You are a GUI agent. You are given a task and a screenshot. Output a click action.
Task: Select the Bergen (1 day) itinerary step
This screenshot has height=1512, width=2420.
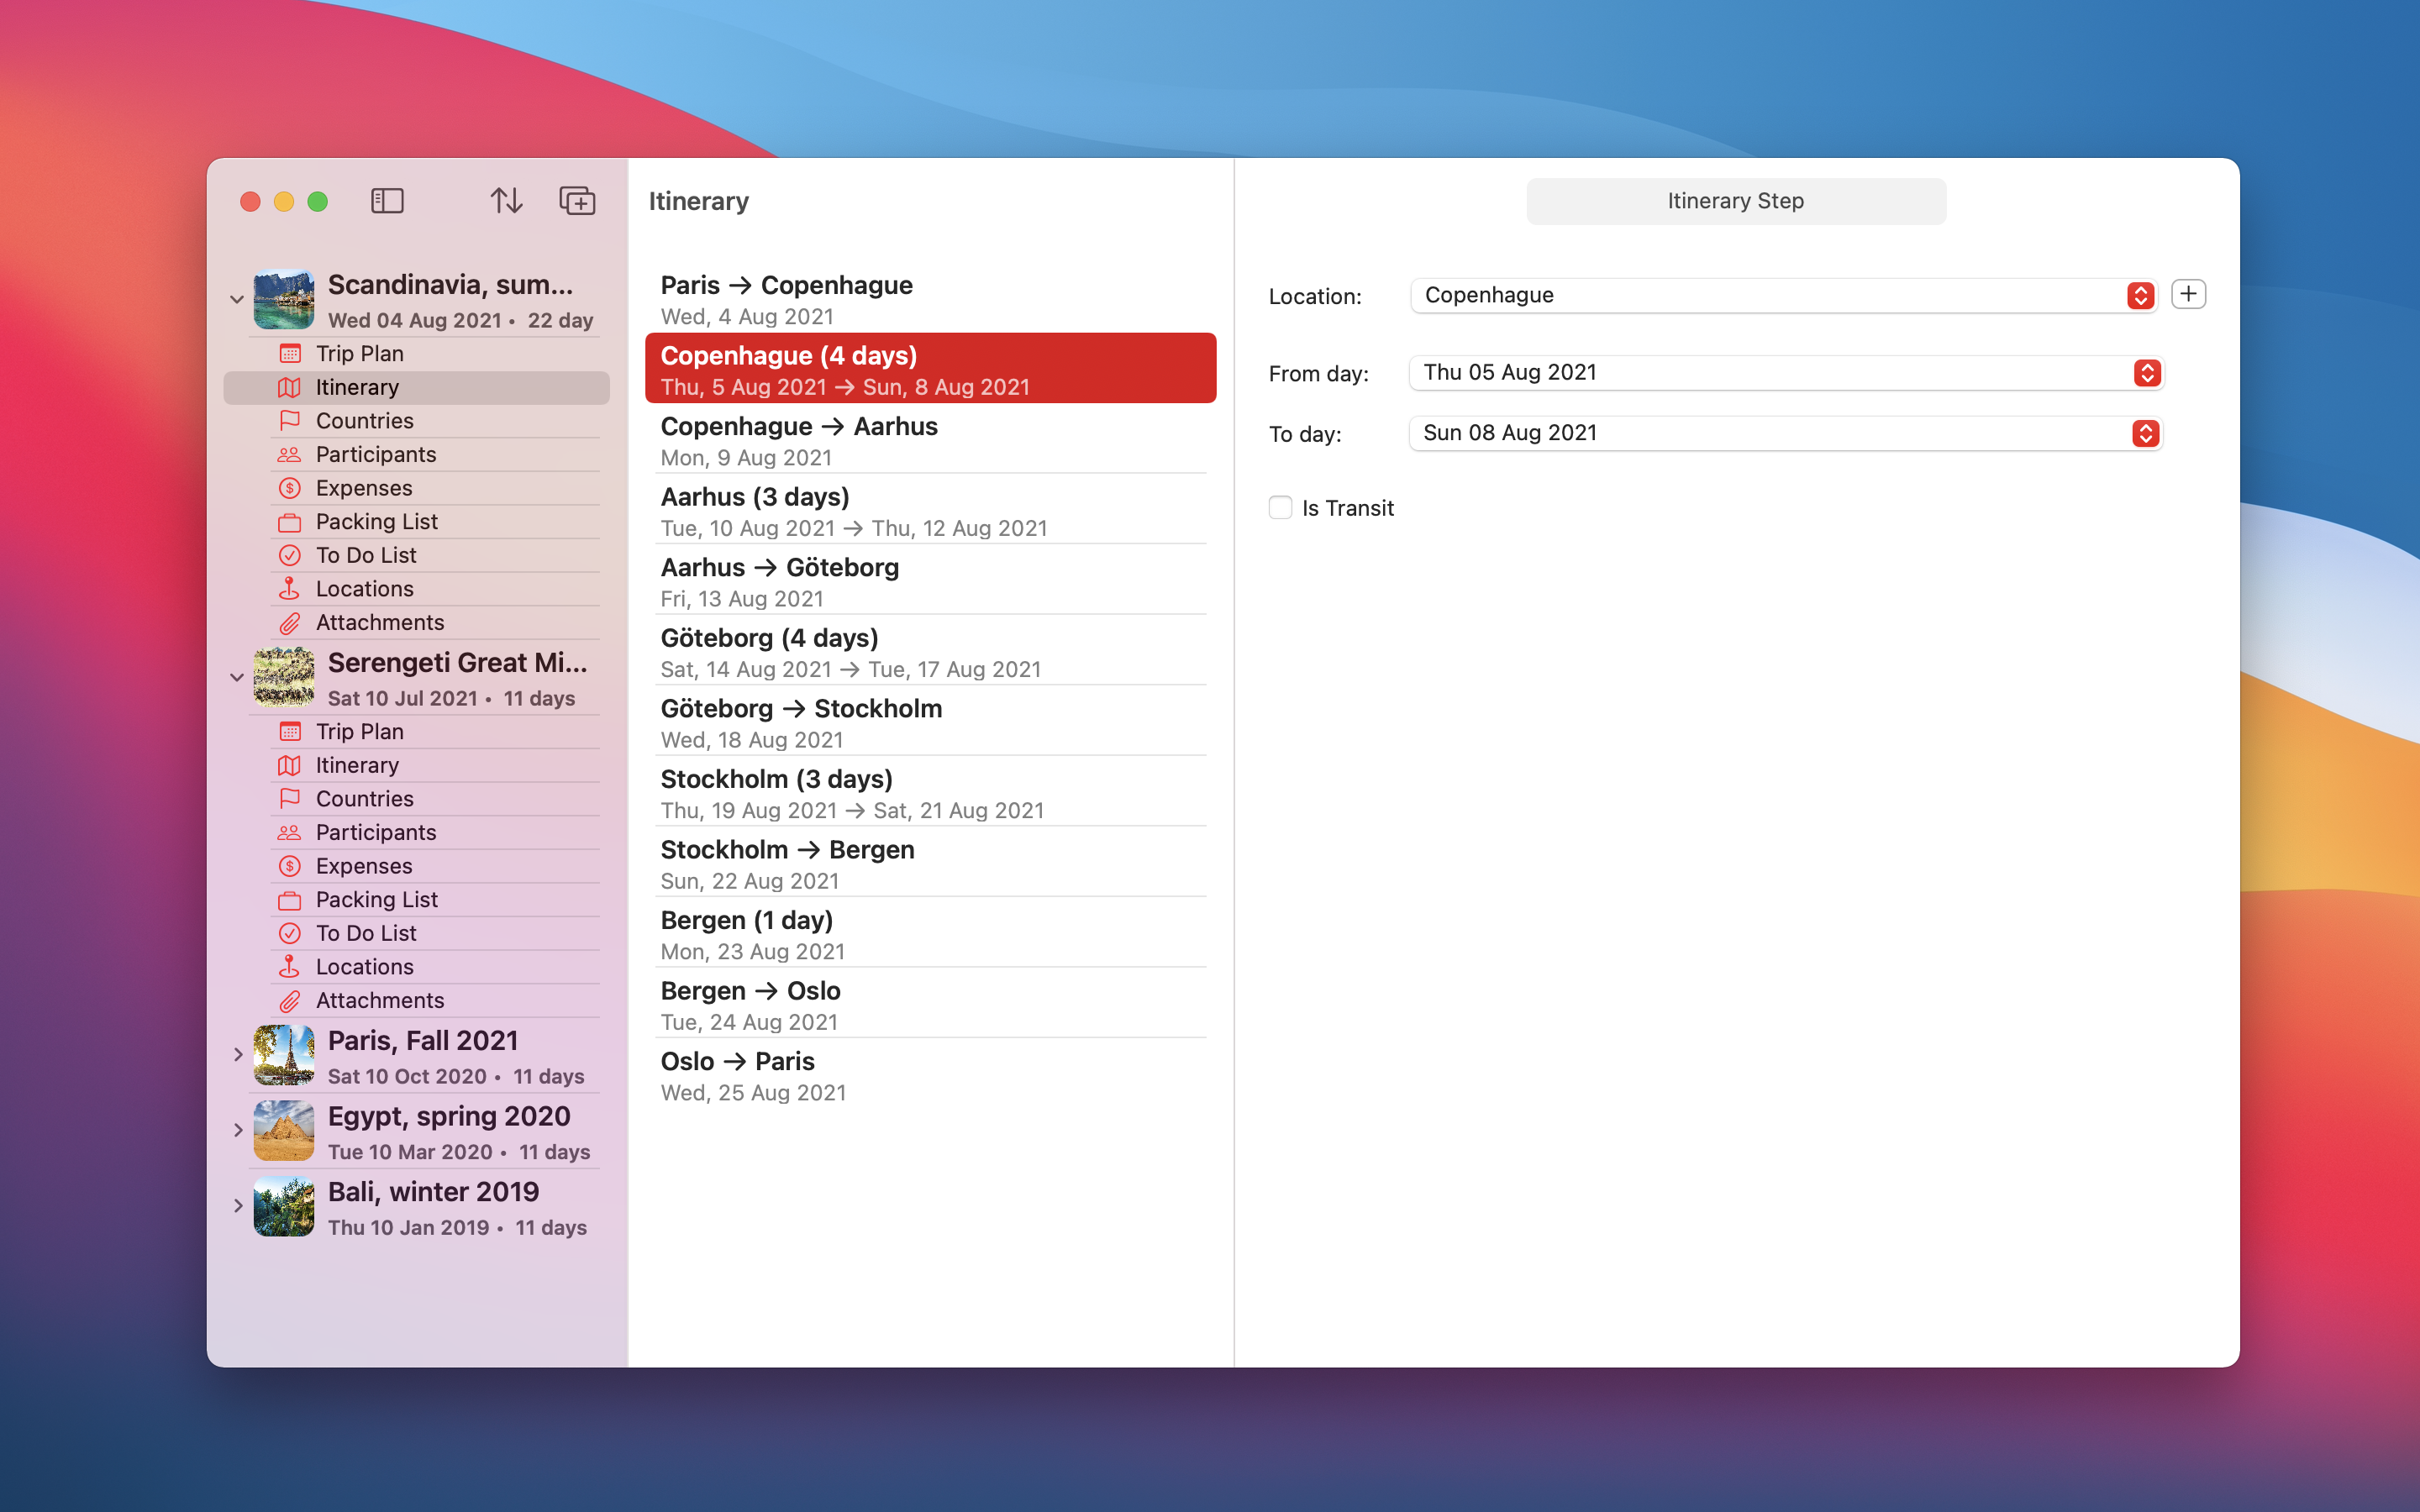coord(930,933)
